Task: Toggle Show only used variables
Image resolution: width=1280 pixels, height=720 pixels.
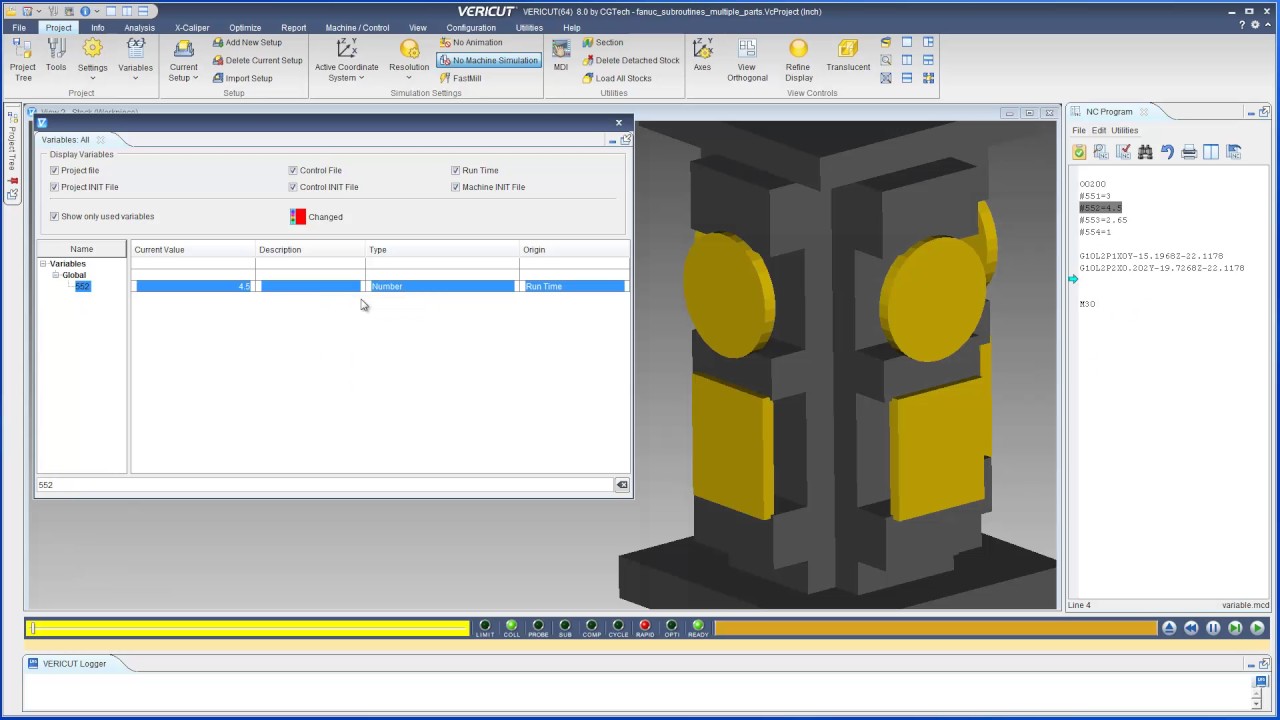Action: pos(55,216)
